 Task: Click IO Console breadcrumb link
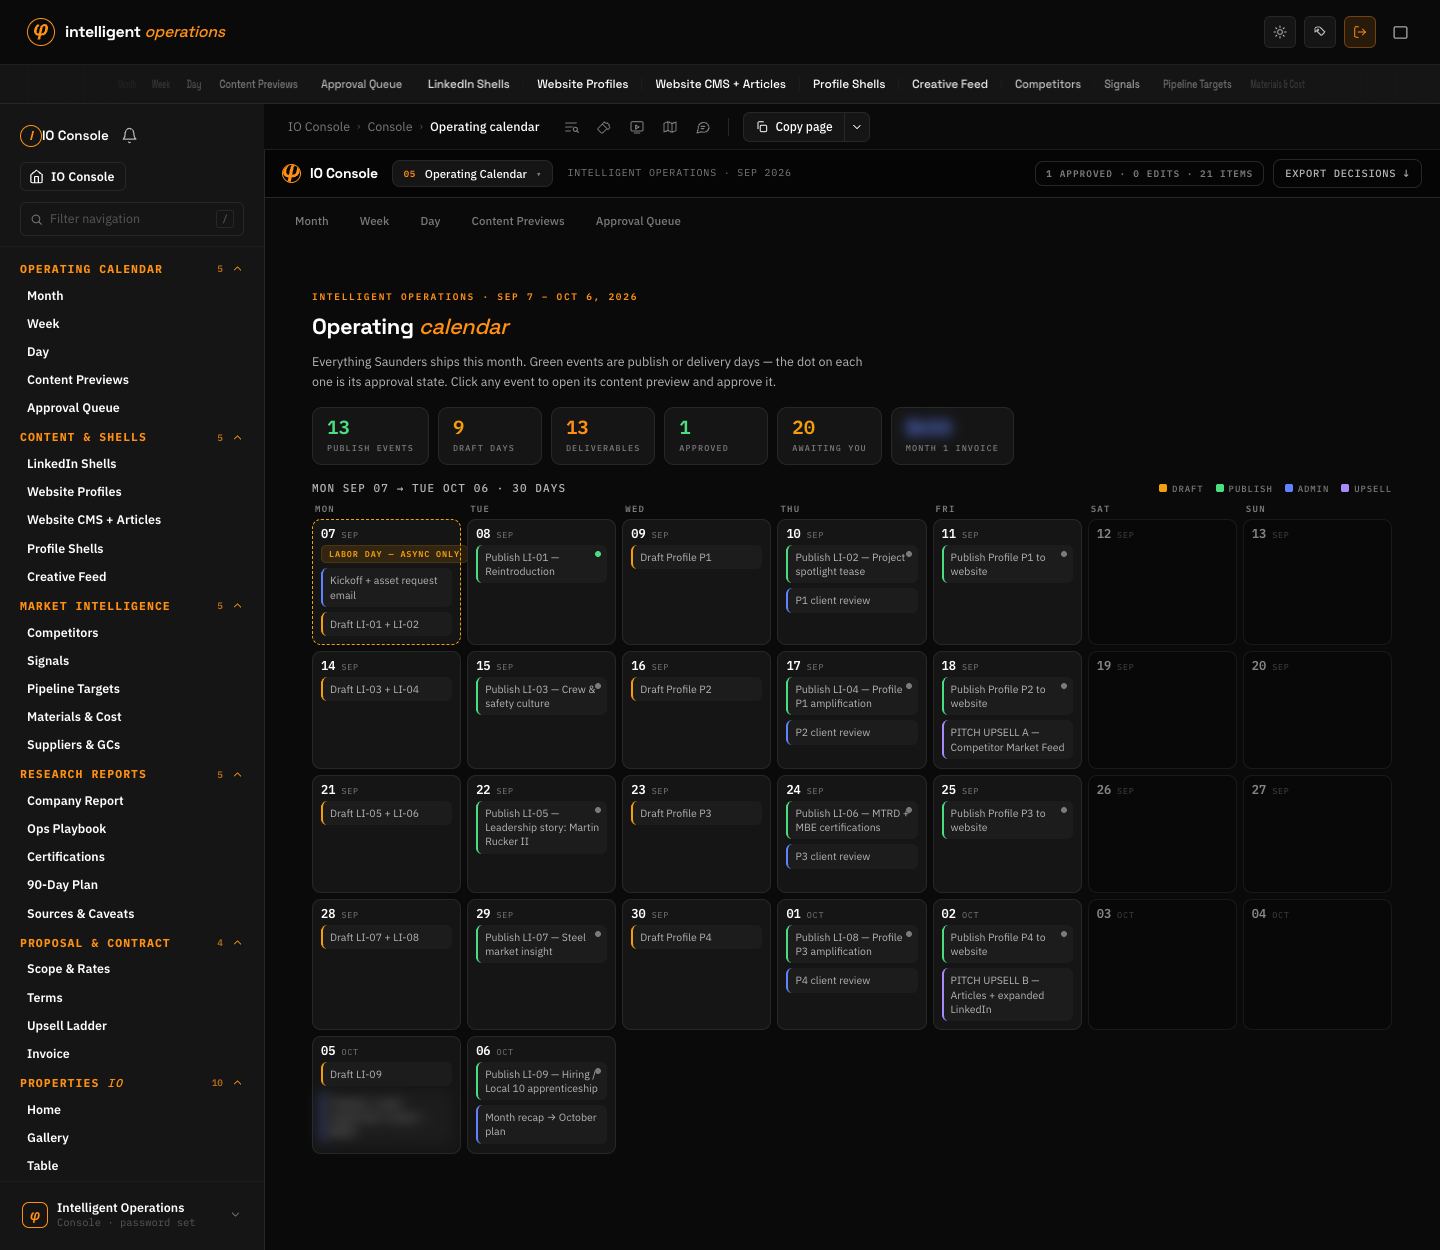tap(319, 127)
